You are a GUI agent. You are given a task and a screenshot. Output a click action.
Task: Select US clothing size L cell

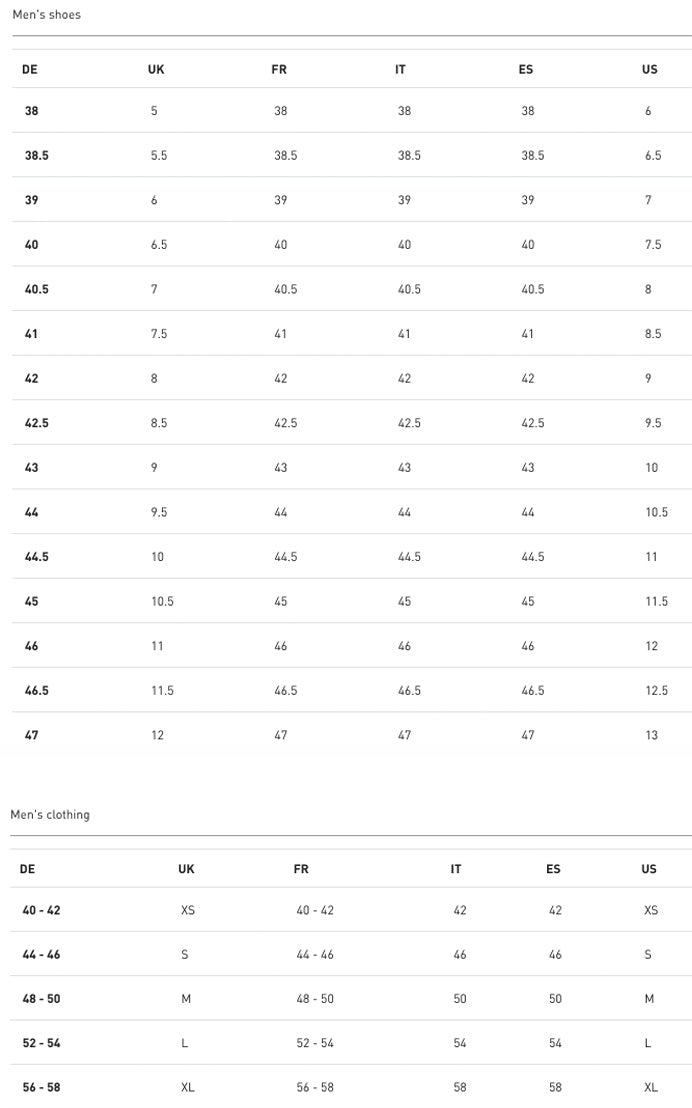point(647,1043)
